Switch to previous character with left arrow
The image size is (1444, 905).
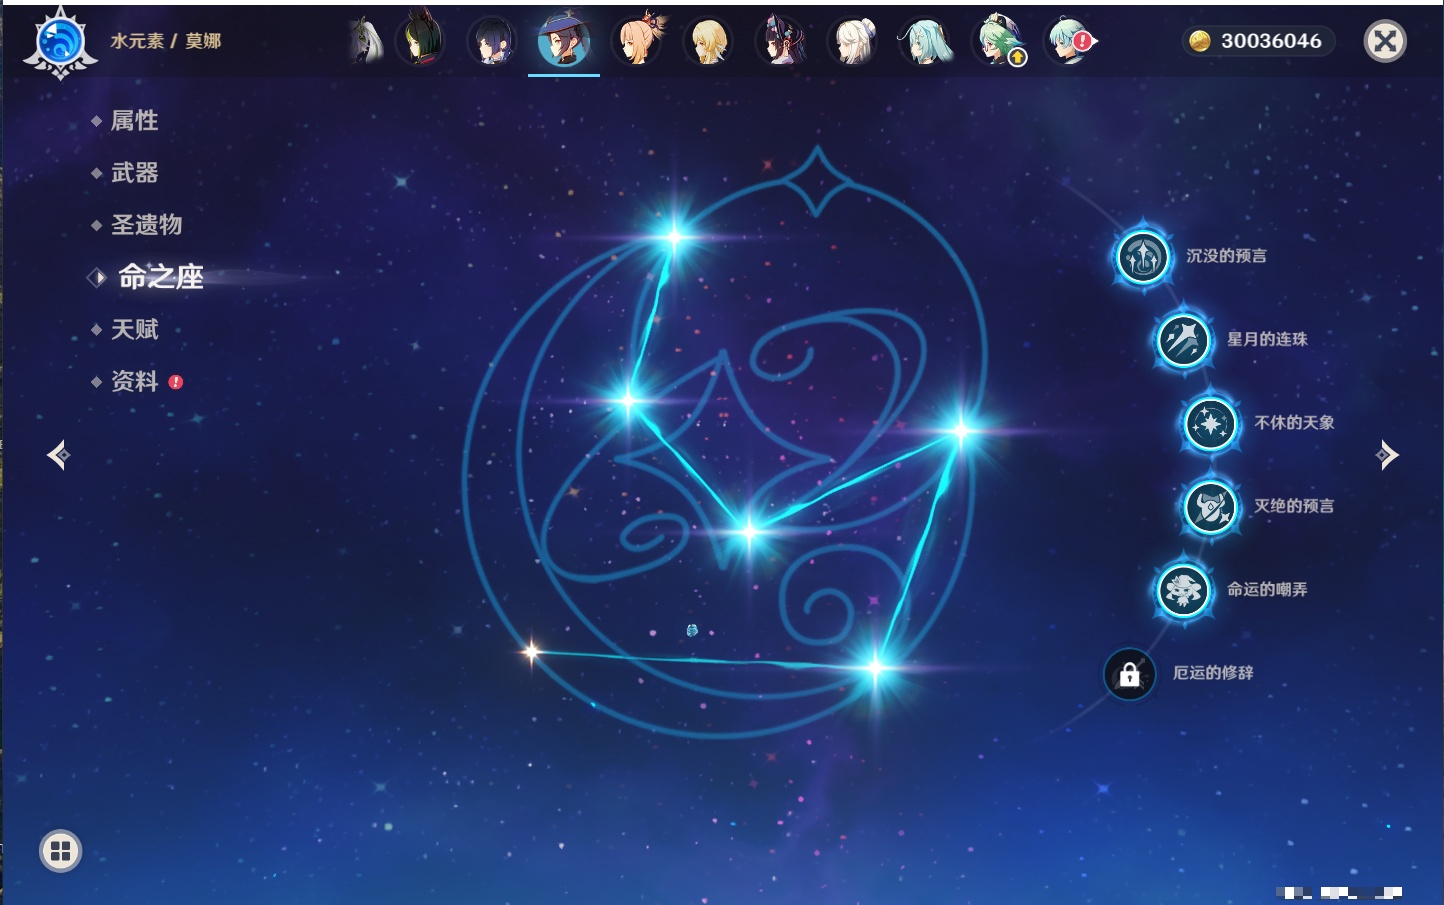coord(58,455)
